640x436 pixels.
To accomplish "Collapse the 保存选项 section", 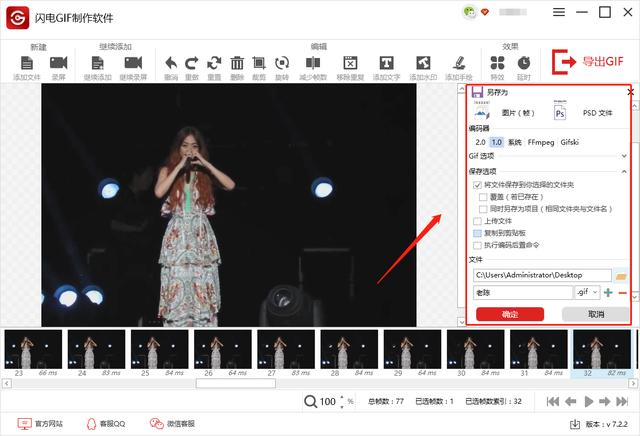I will pos(625,172).
